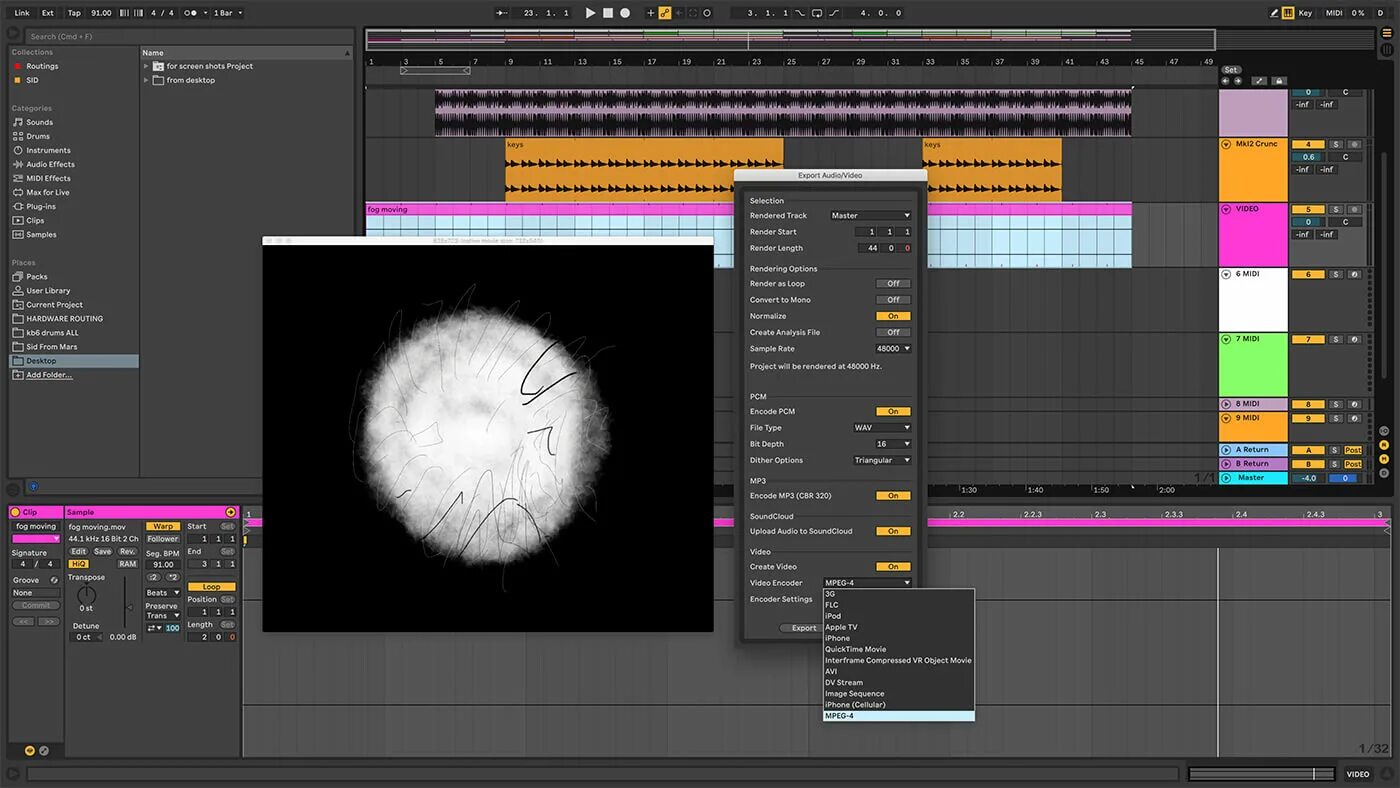
Task: Toggle the Loop switch in transport bar
Action: click(817, 13)
